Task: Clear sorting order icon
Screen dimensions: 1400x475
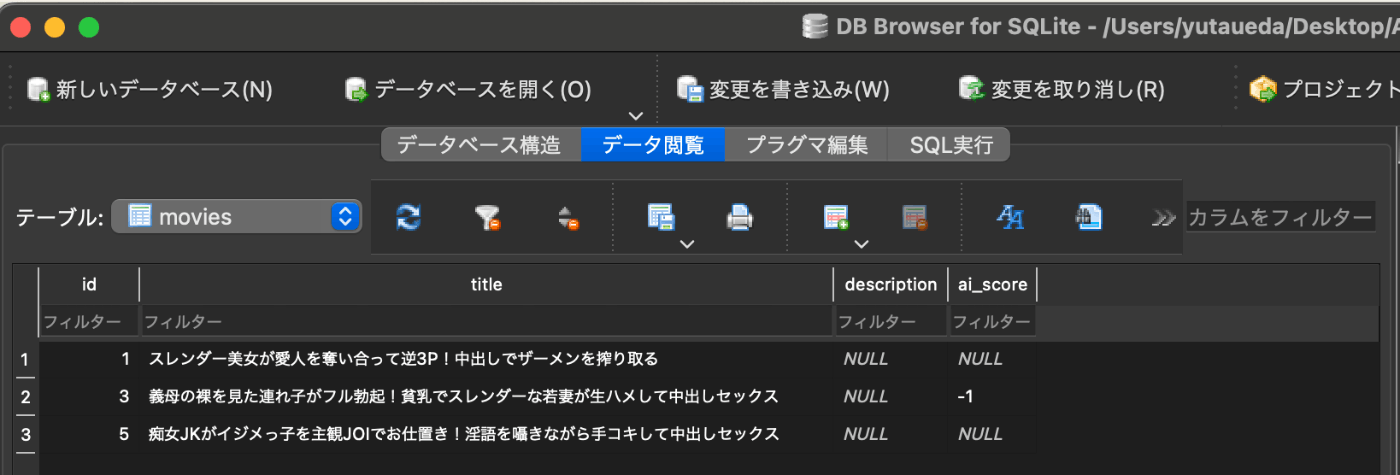Action: tap(568, 217)
